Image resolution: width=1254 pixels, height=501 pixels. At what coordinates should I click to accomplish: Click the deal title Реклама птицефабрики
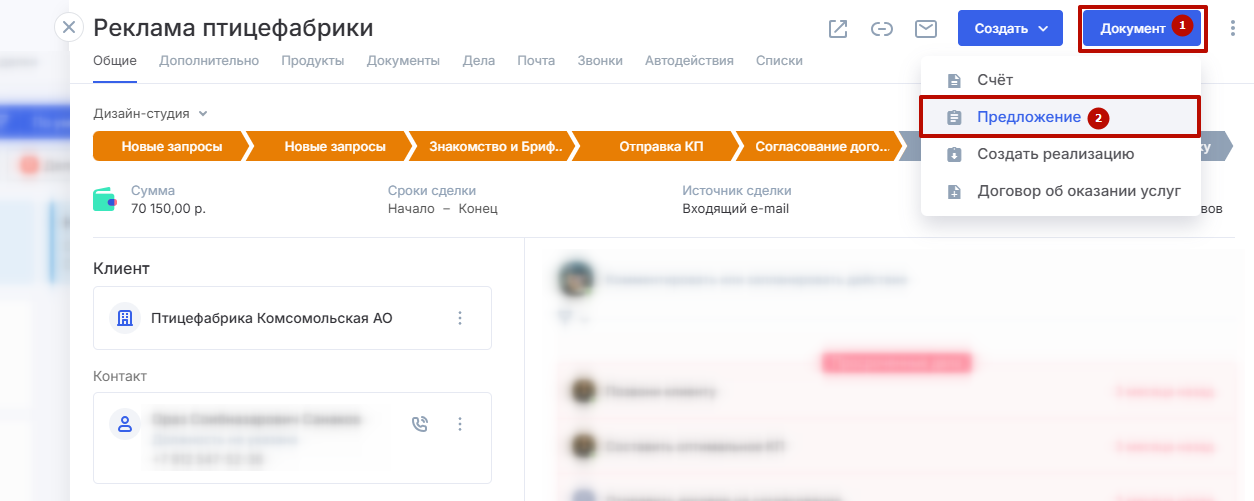point(233,28)
